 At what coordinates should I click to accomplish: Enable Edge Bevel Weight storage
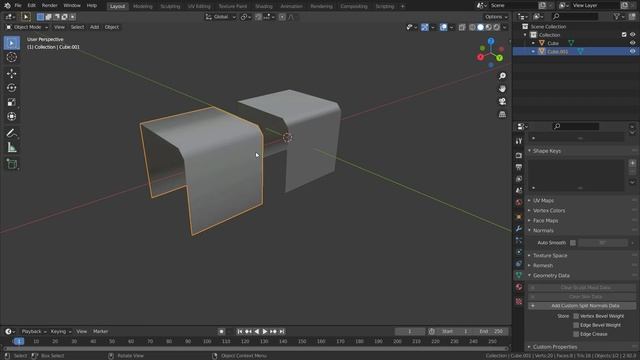(x=576, y=325)
